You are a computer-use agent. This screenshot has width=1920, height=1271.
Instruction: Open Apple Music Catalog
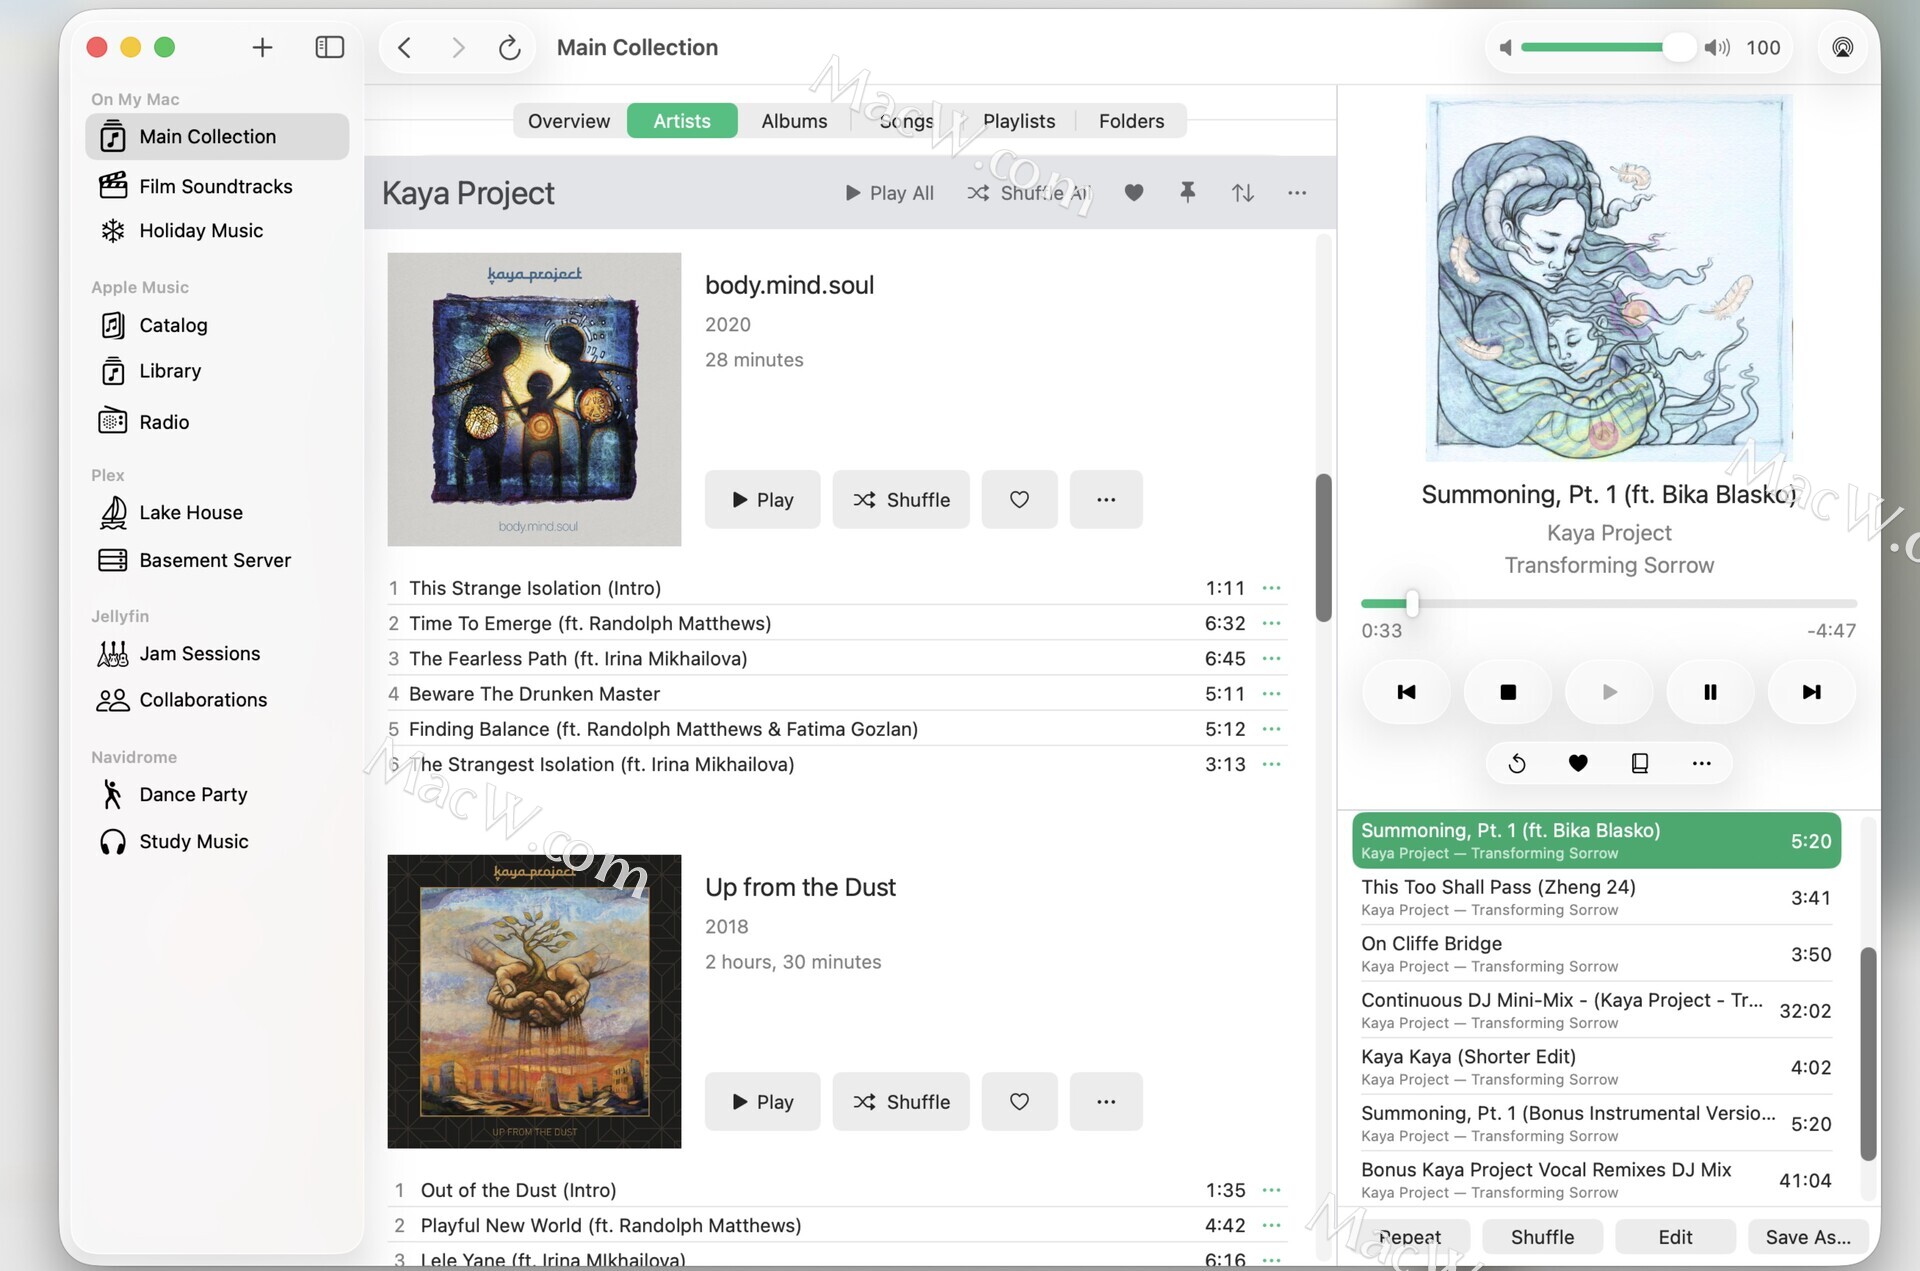[217, 325]
